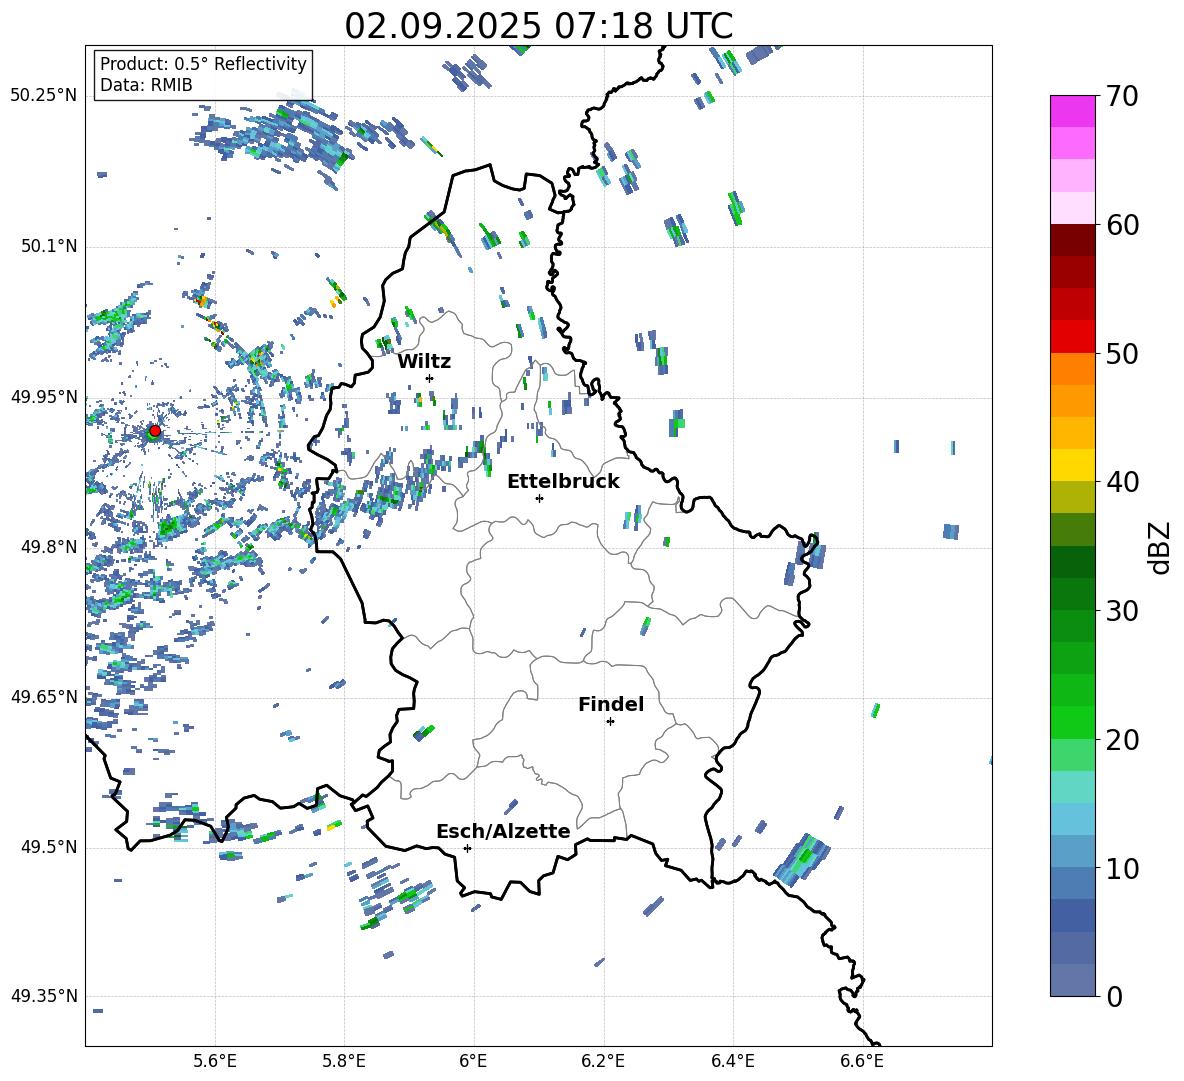1184x1081 pixels.
Task: Click the red radar site marker
Action: point(155,430)
